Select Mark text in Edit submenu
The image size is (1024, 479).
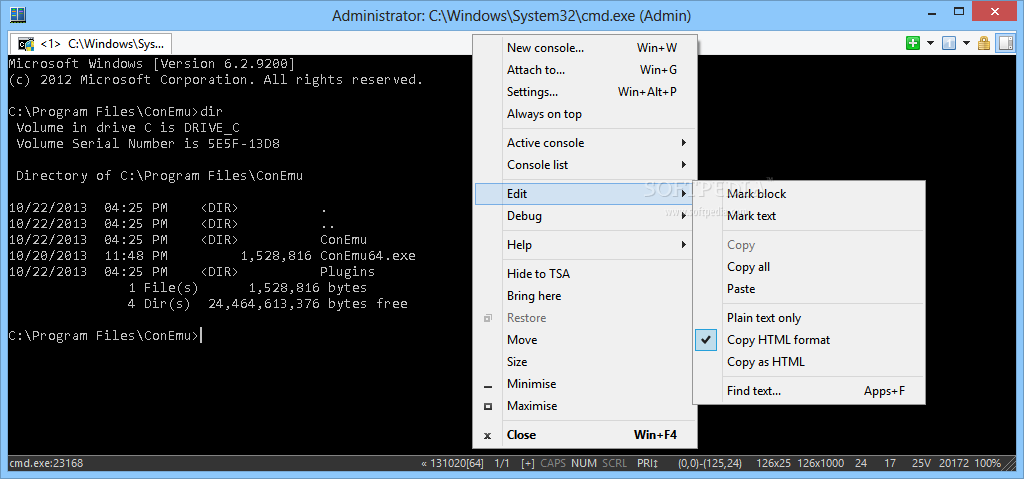coord(809,216)
